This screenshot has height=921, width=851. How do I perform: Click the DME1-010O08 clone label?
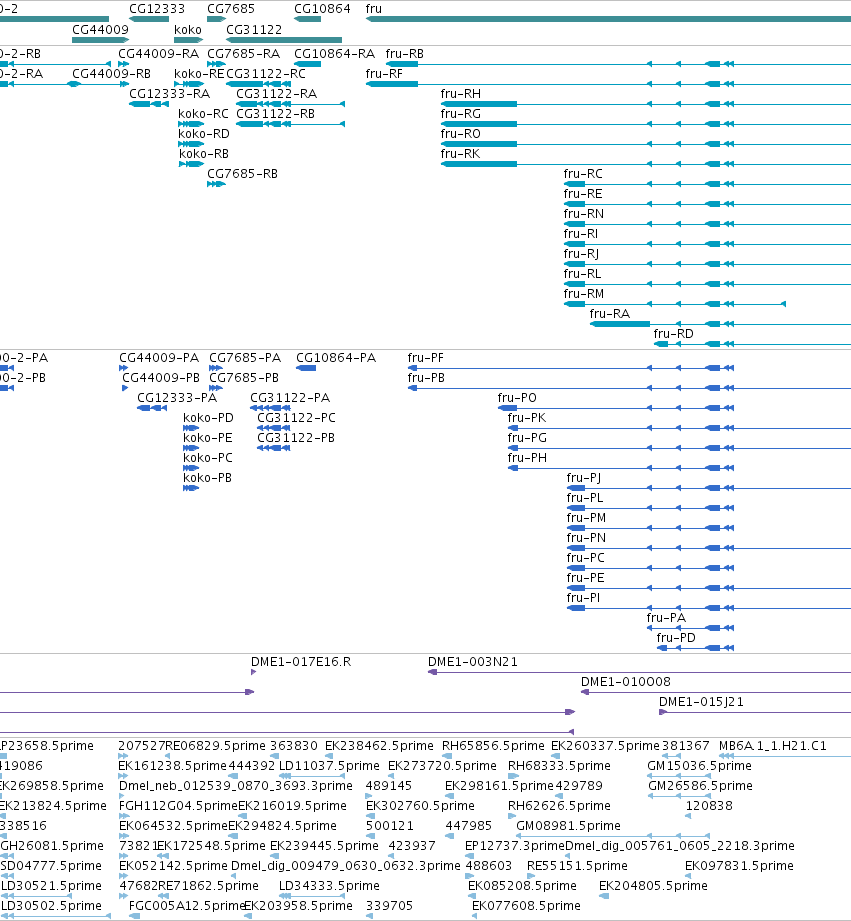pos(625,681)
